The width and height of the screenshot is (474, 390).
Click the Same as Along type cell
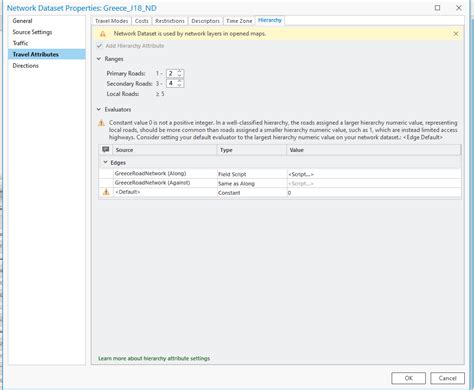(x=252, y=183)
